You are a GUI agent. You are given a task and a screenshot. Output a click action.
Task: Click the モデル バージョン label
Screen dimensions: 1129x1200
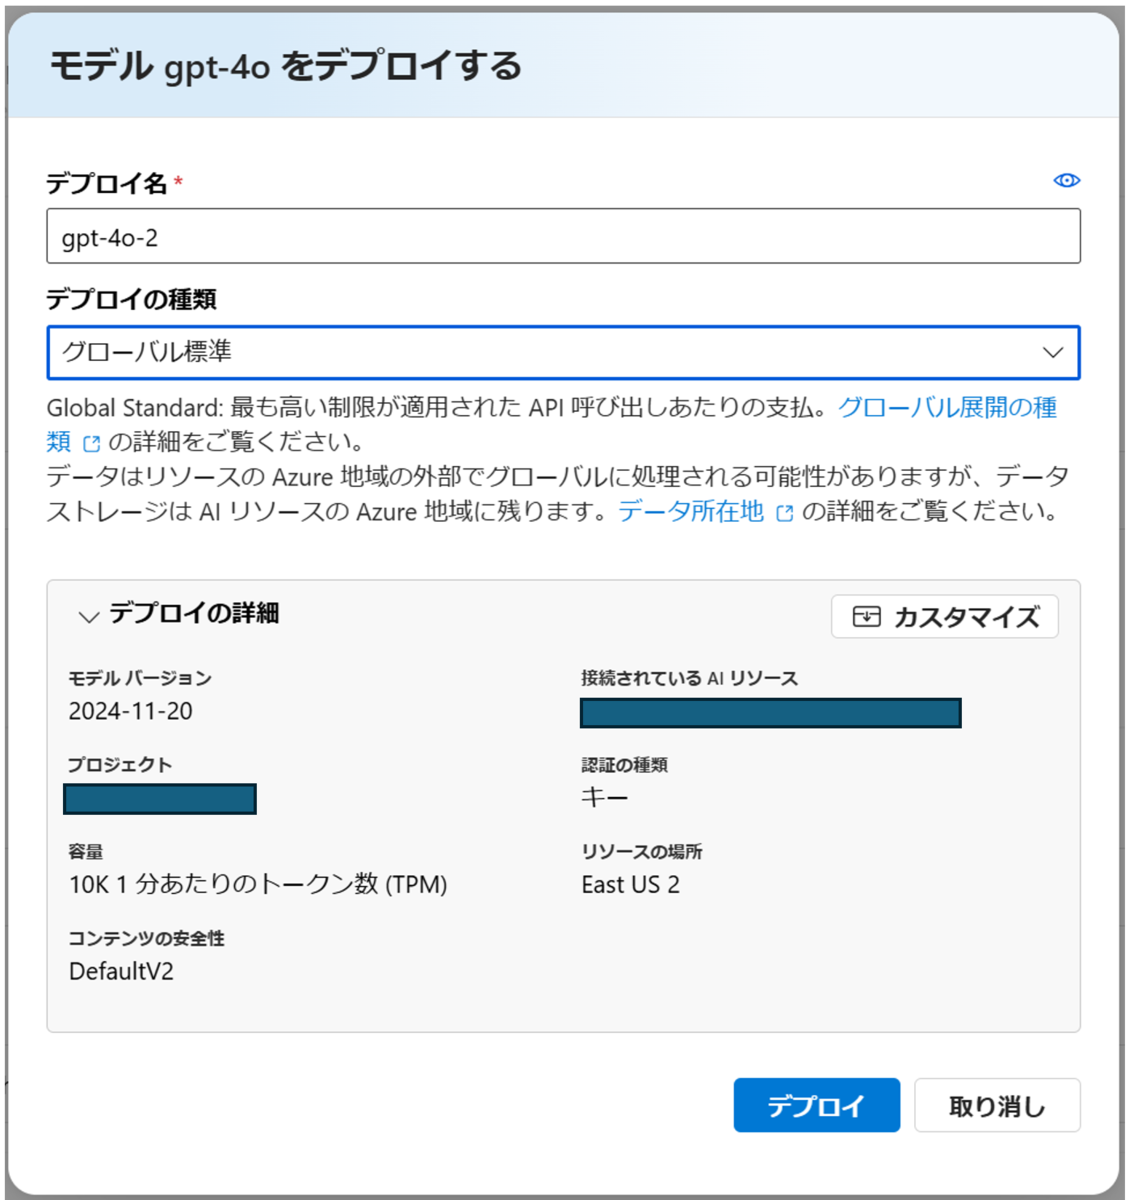[140, 678]
